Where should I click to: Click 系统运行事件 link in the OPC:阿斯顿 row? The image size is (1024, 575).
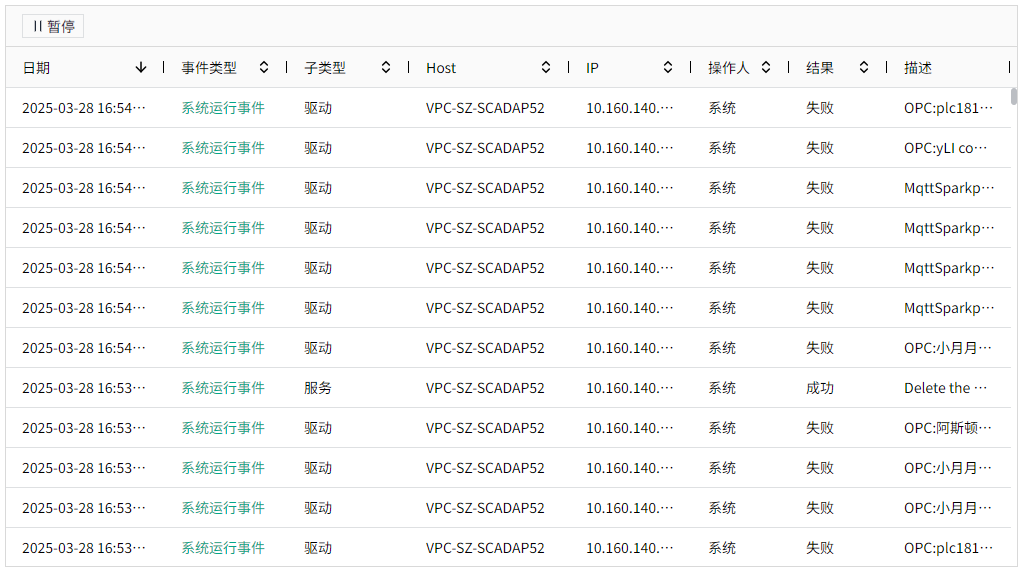coord(223,428)
